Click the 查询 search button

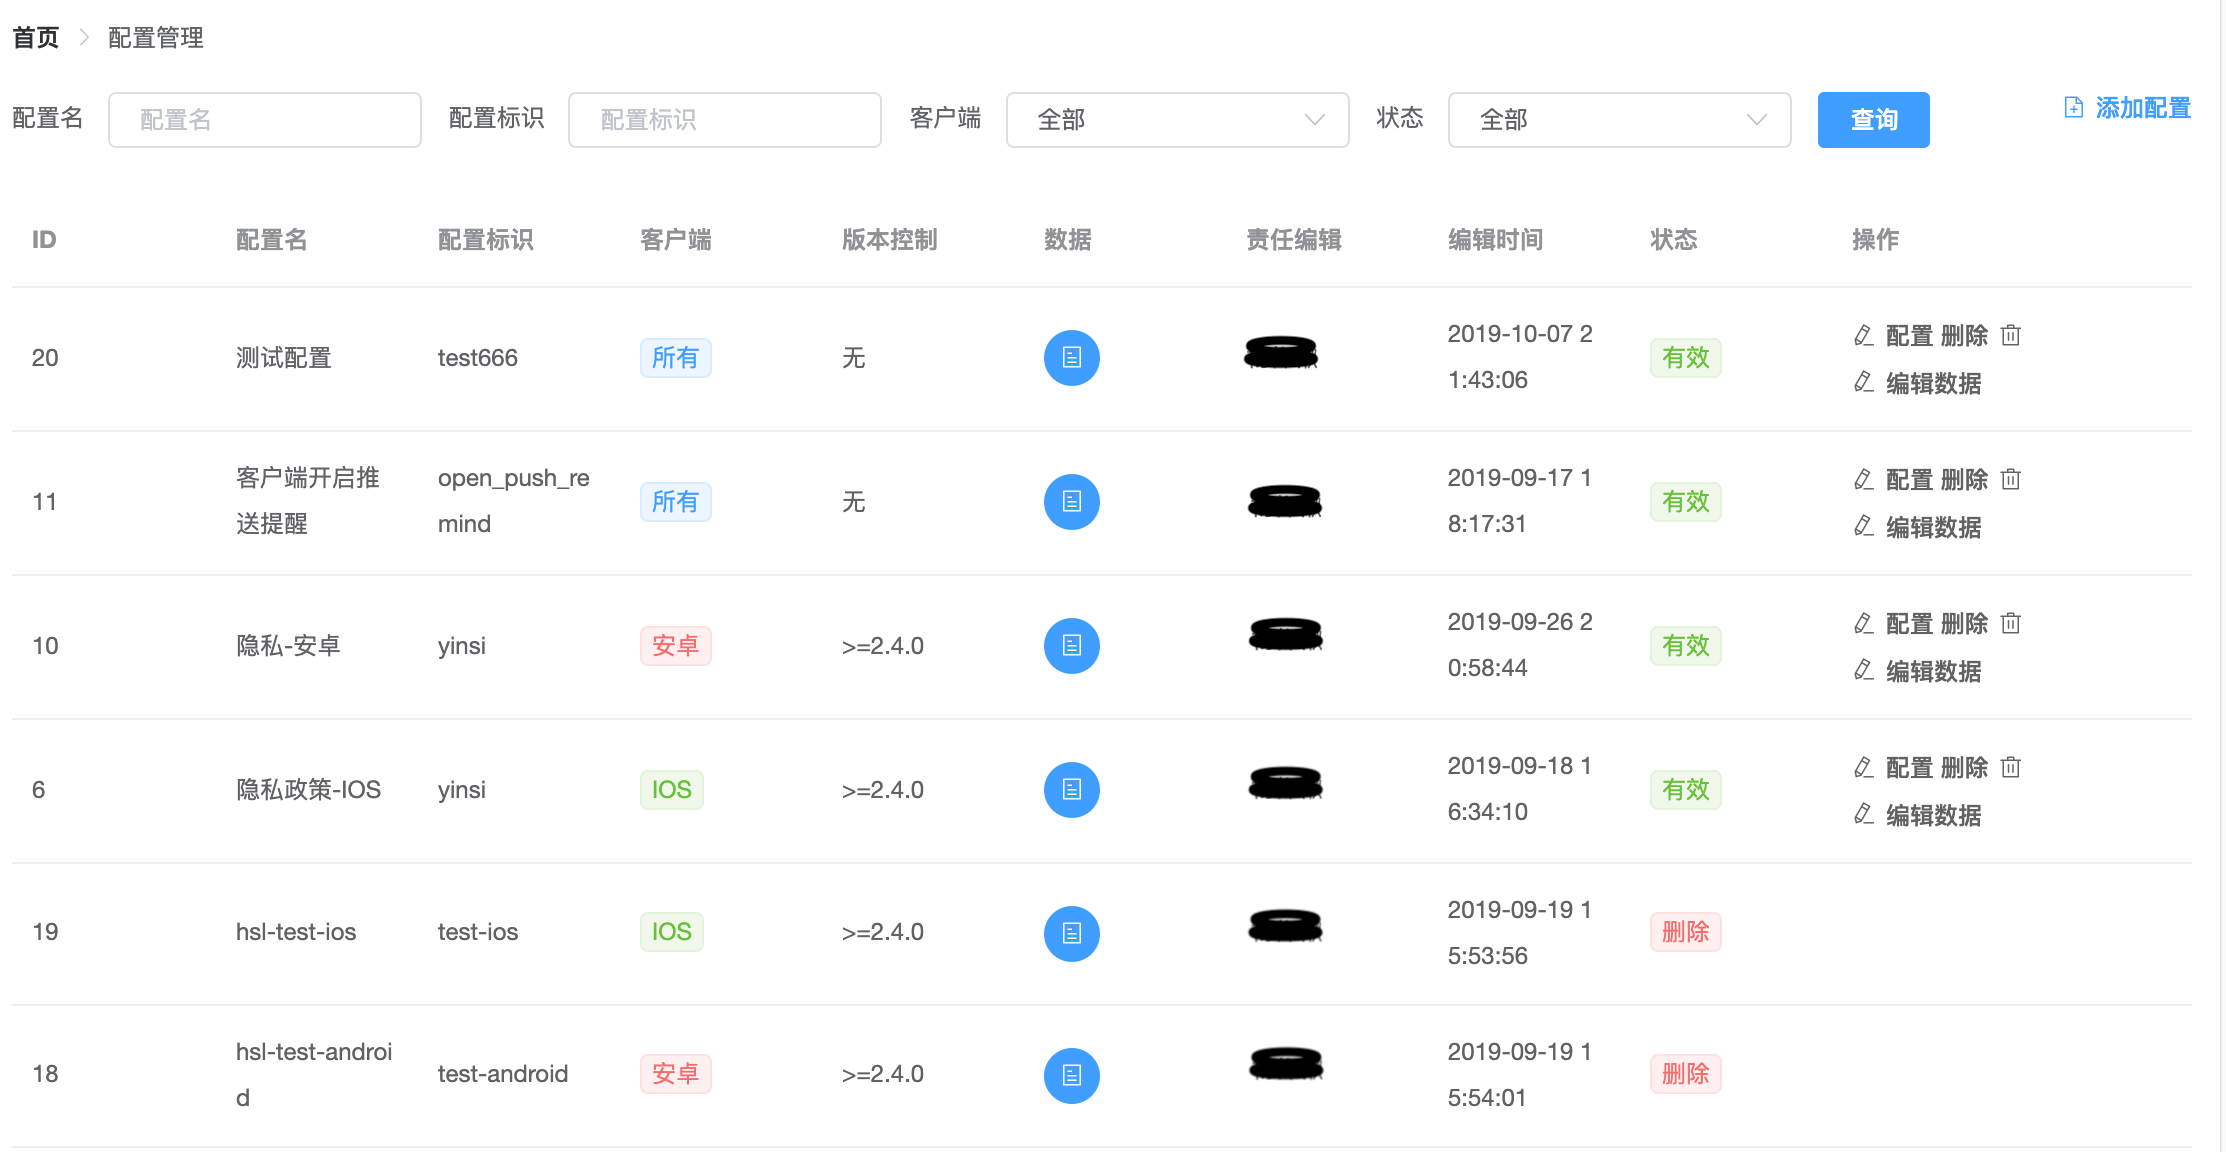pyautogui.click(x=1872, y=119)
